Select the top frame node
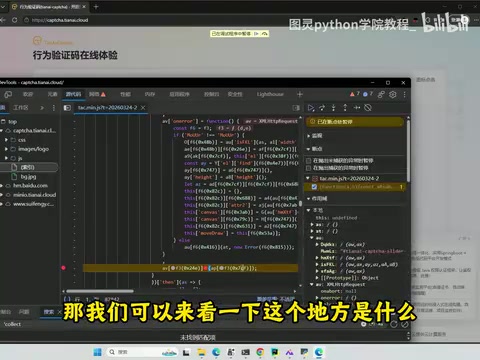 [12, 122]
